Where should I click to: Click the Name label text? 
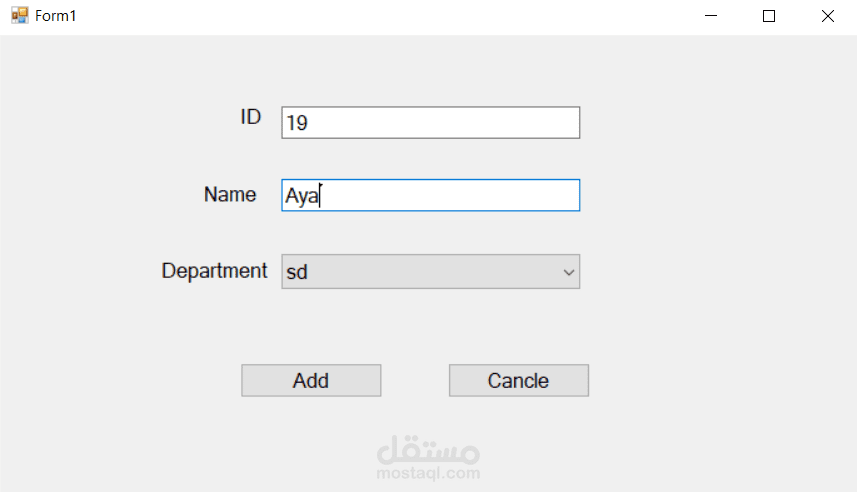click(x=230, y=195)
